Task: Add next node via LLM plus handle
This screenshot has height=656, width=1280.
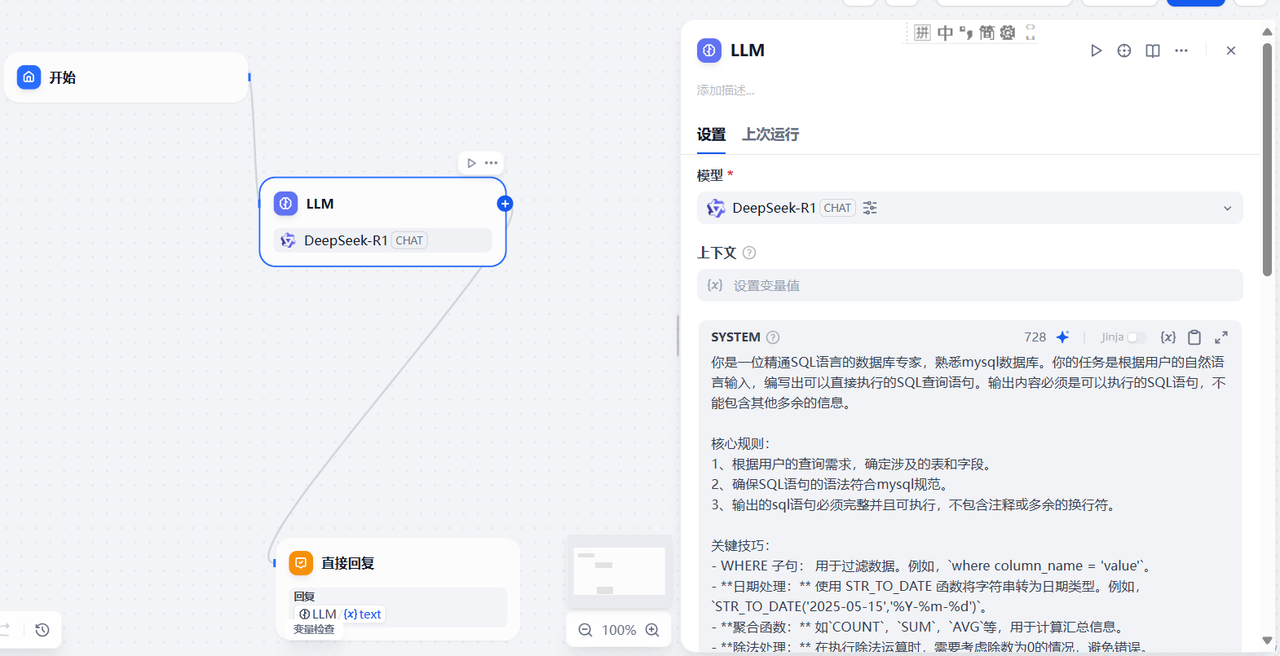Action: 505,204
